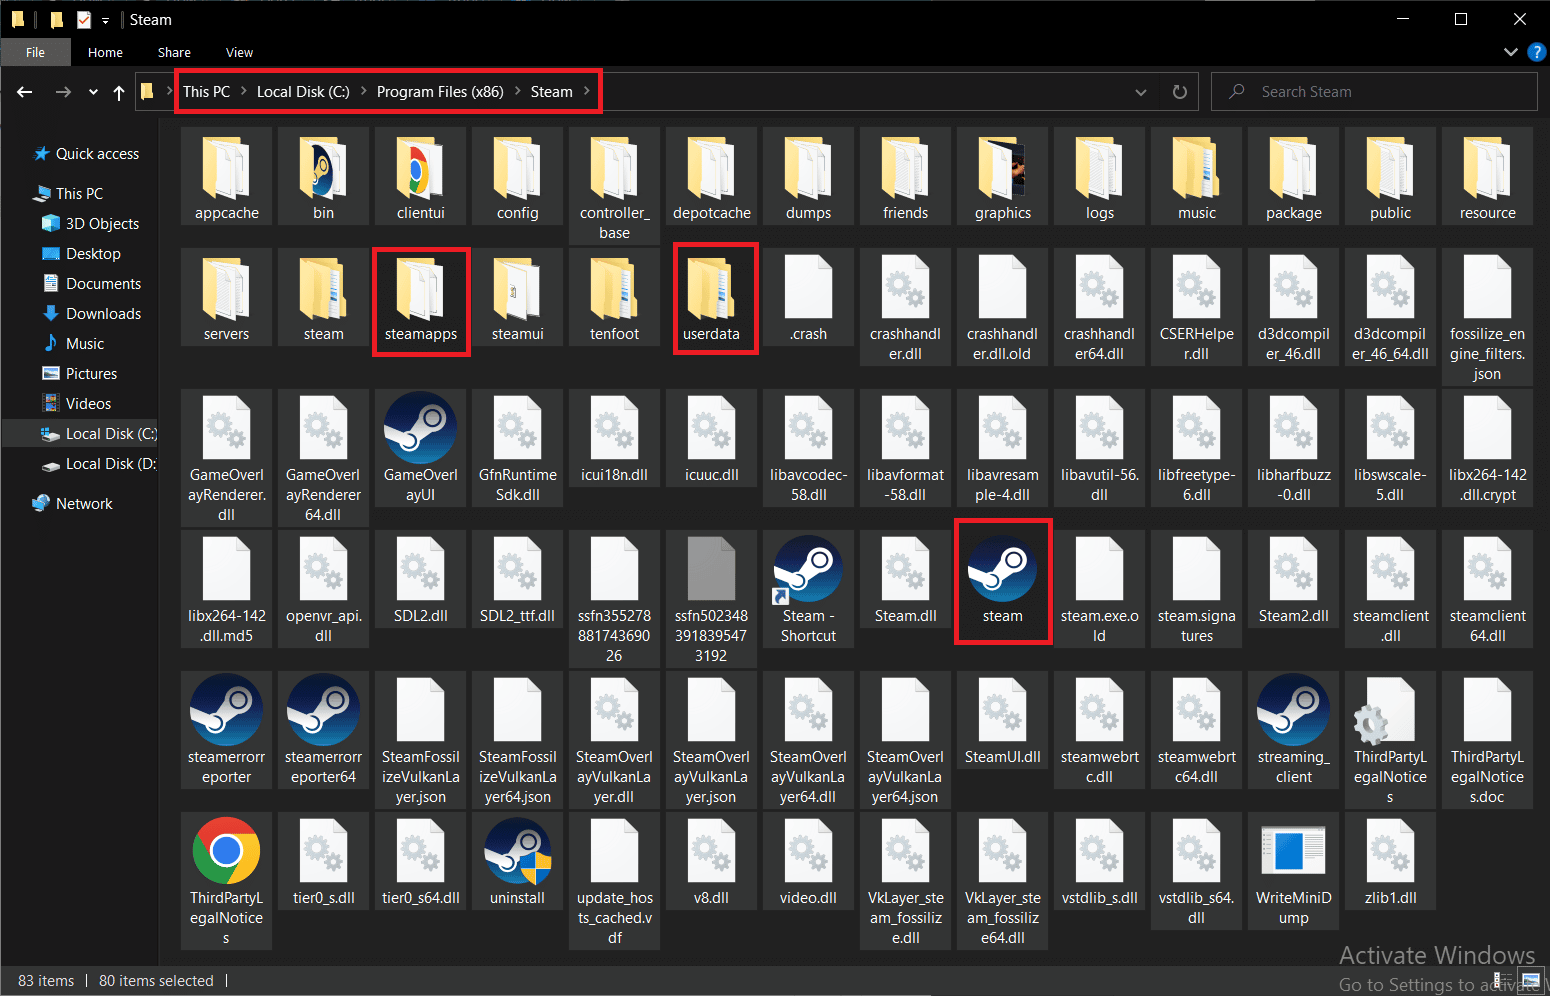The height and width of the screenshot is (996, 1550).
Task: Click inside the Search Steam box
Action: click(1375, 91)
